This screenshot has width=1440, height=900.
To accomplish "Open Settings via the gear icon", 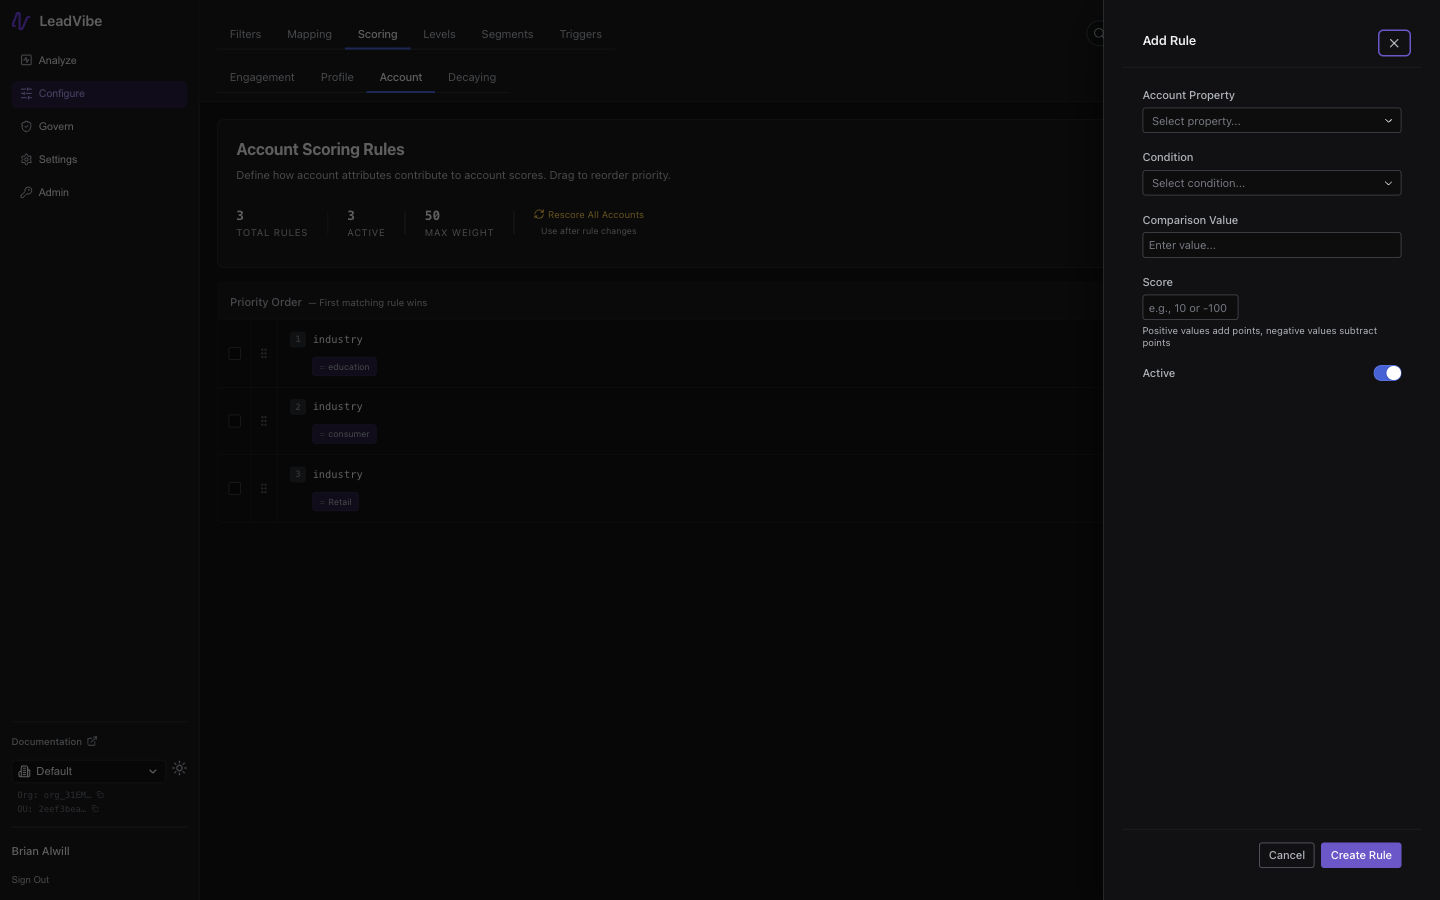I will pos(25,159).
